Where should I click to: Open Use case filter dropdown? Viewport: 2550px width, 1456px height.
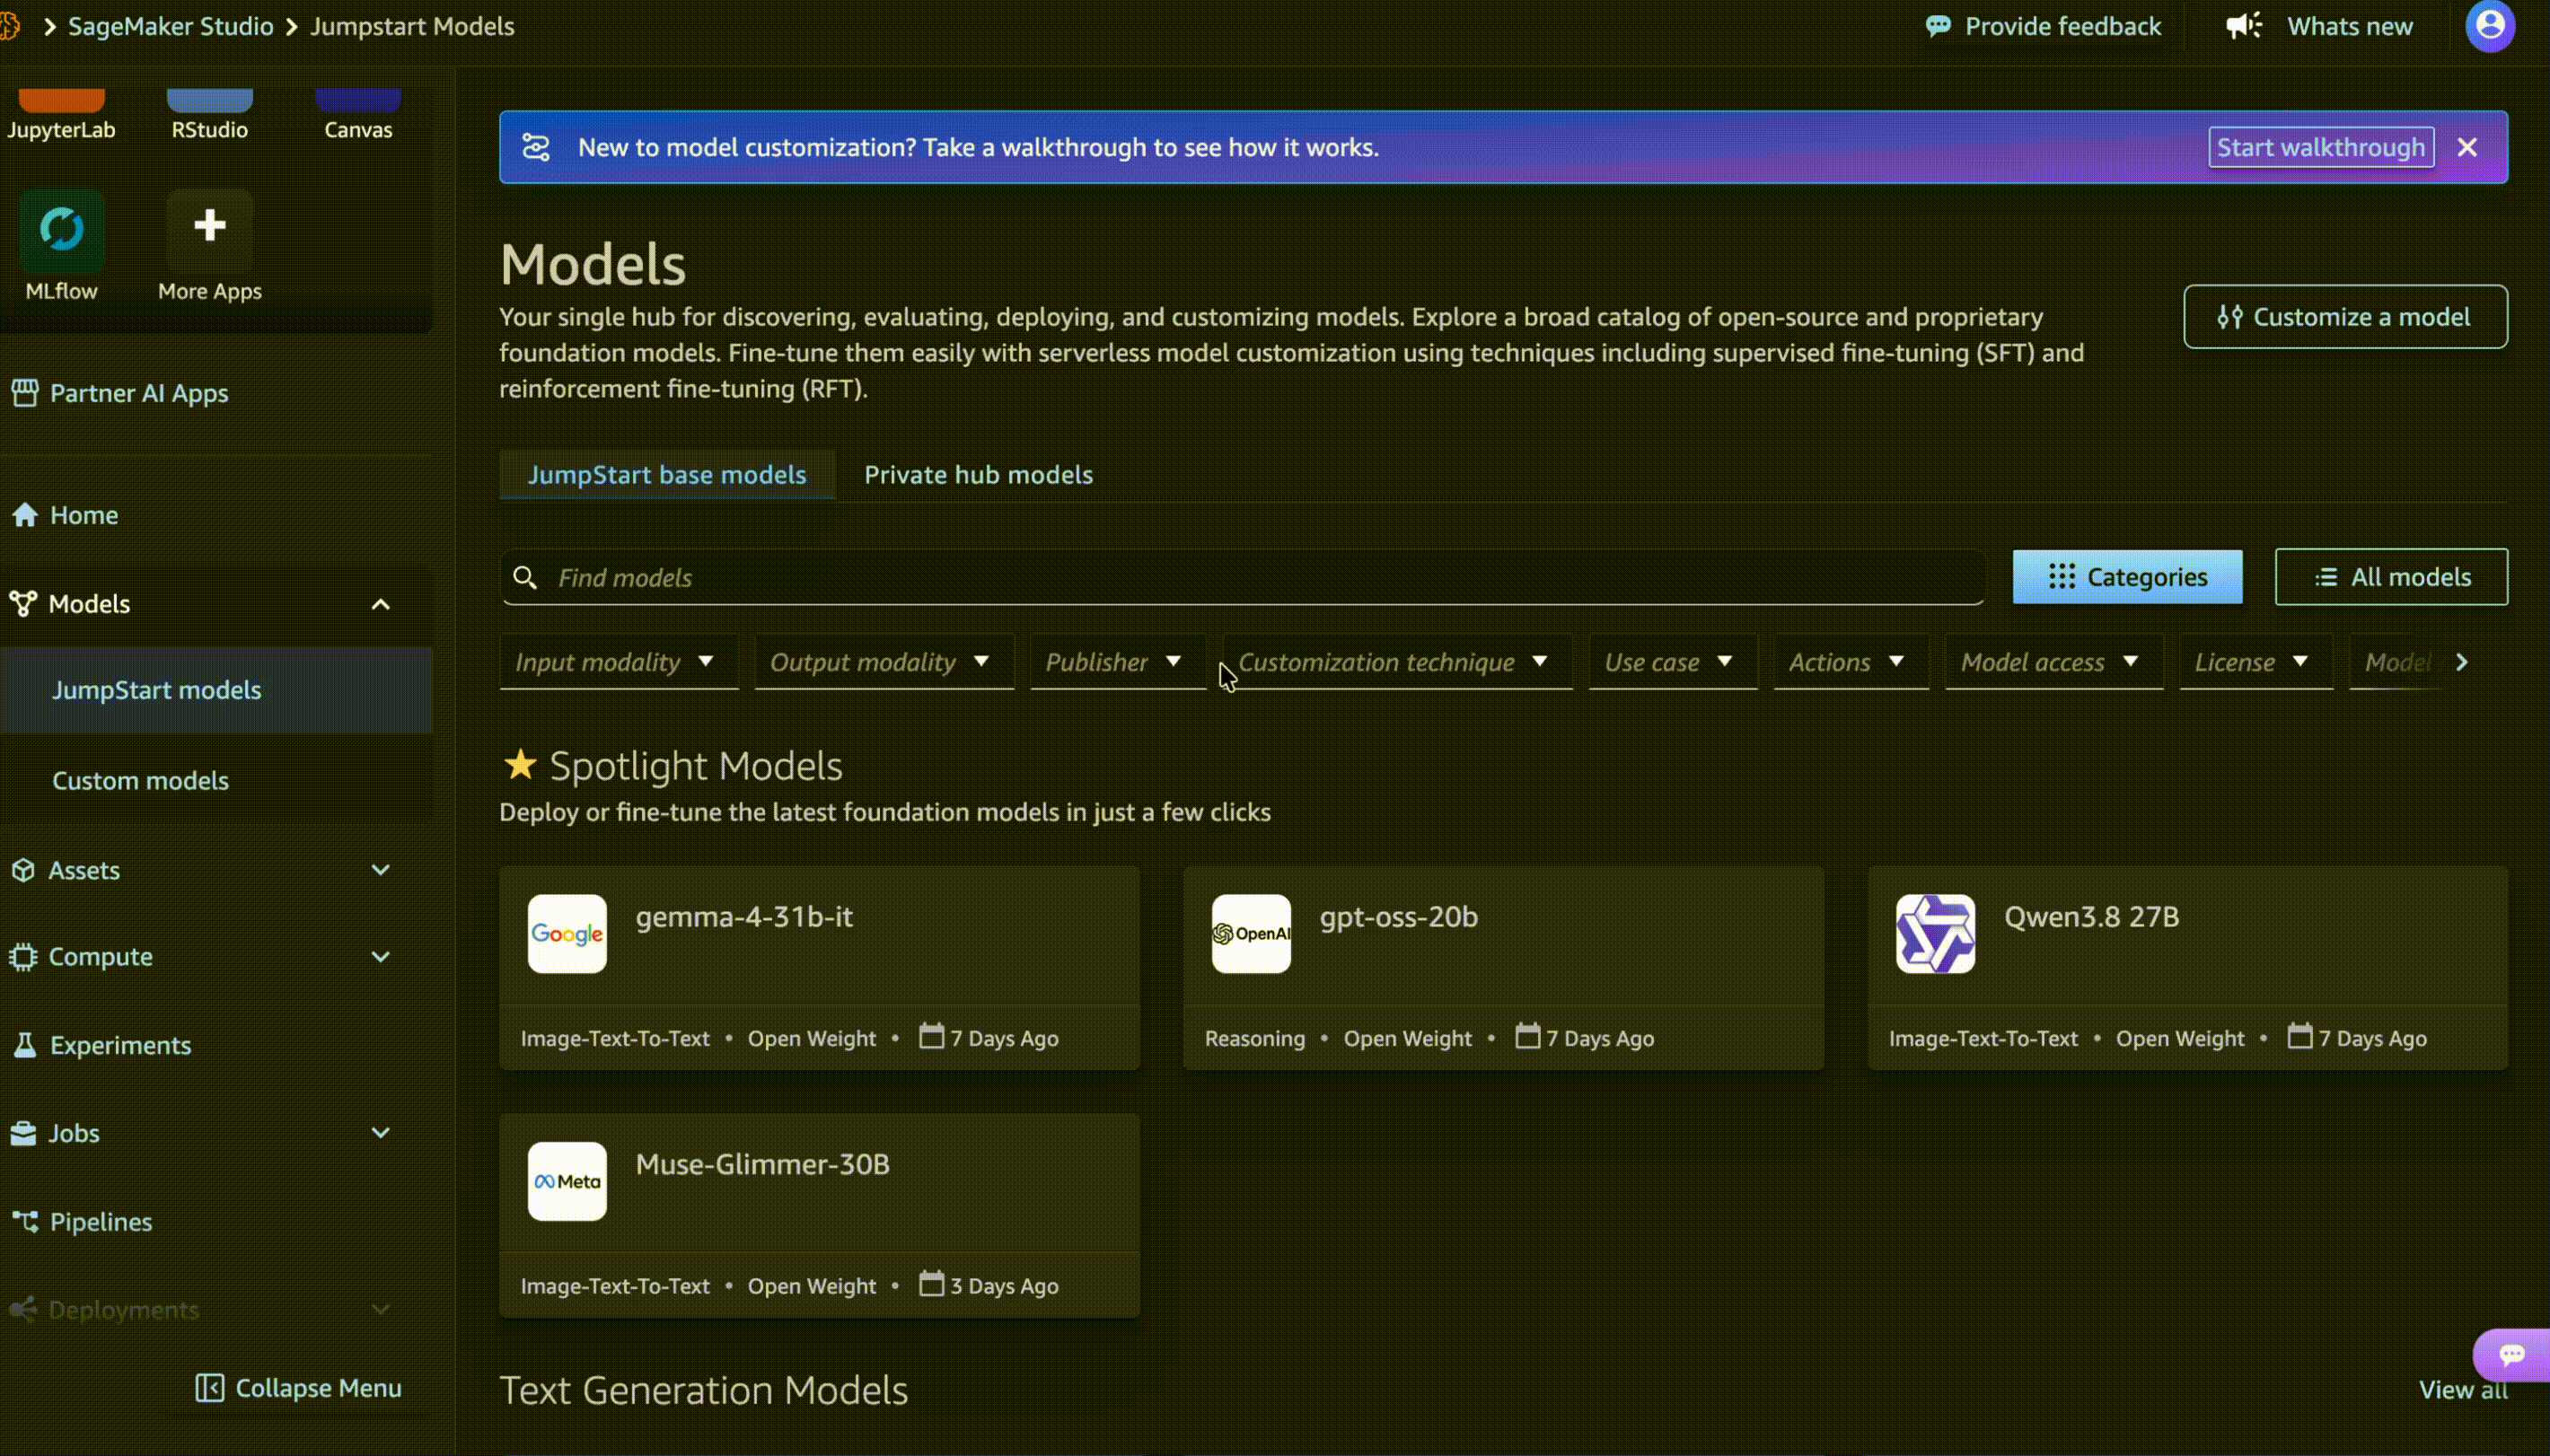1673,662
